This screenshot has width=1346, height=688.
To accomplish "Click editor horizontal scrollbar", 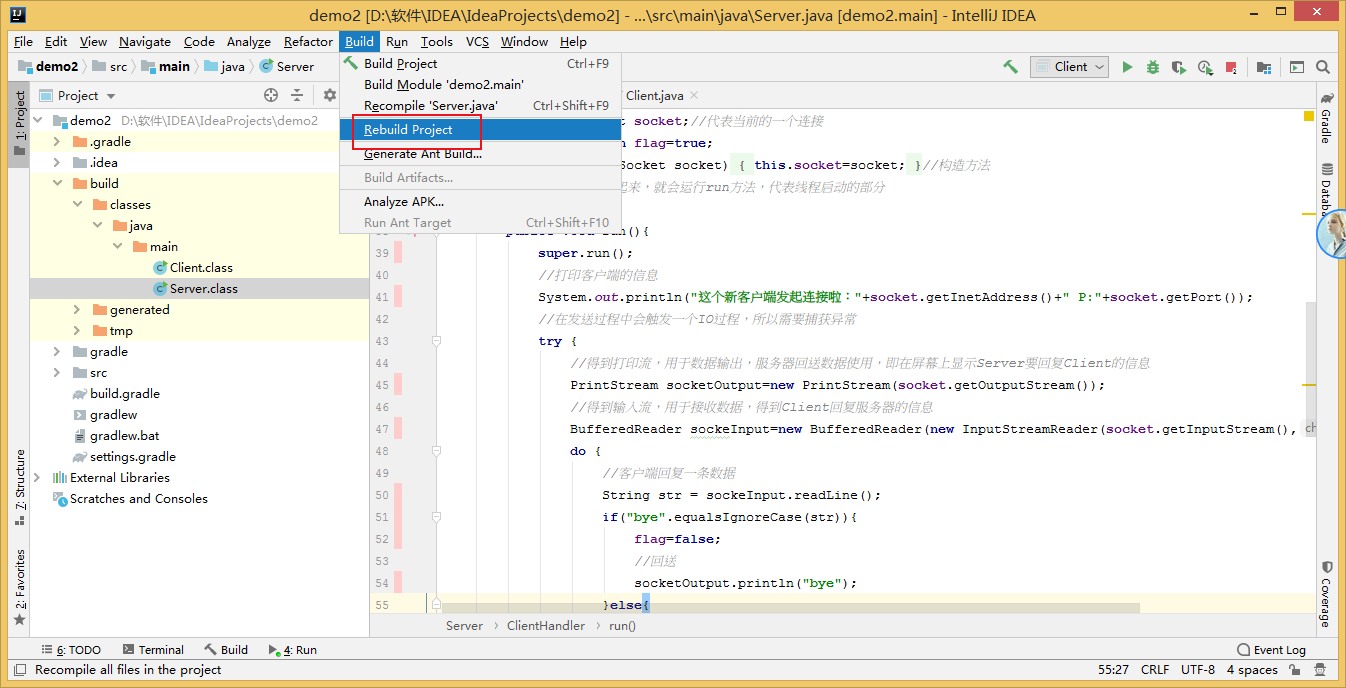I will coord(790,607).
